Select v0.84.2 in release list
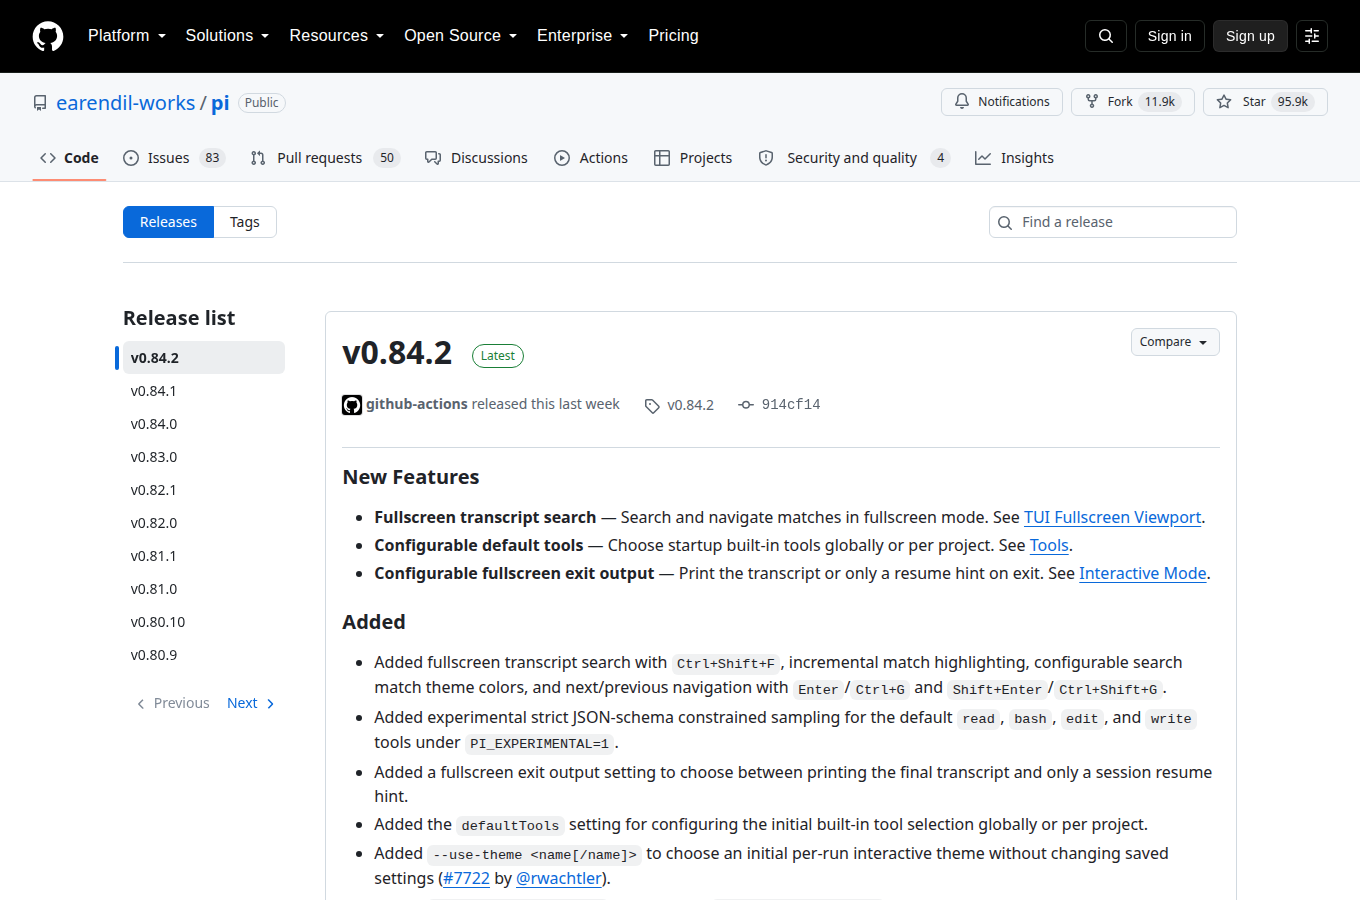Viewport: 1360px width, 900px height. click(204, 358)
